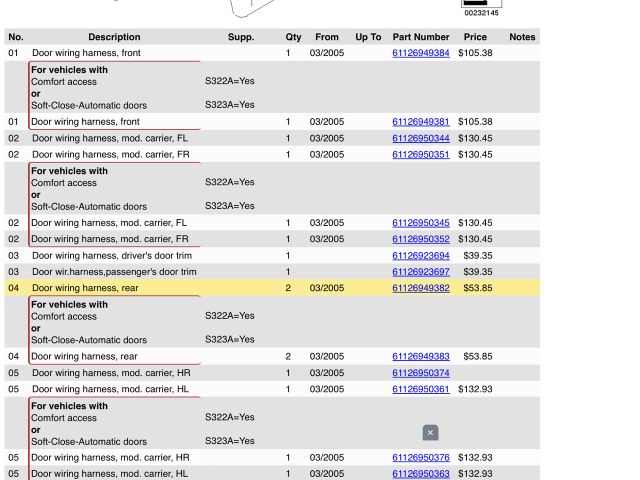Click highlighted rear harness part 61126949382
This screenshot has width=640, height=480.
[x=420, y=288]
